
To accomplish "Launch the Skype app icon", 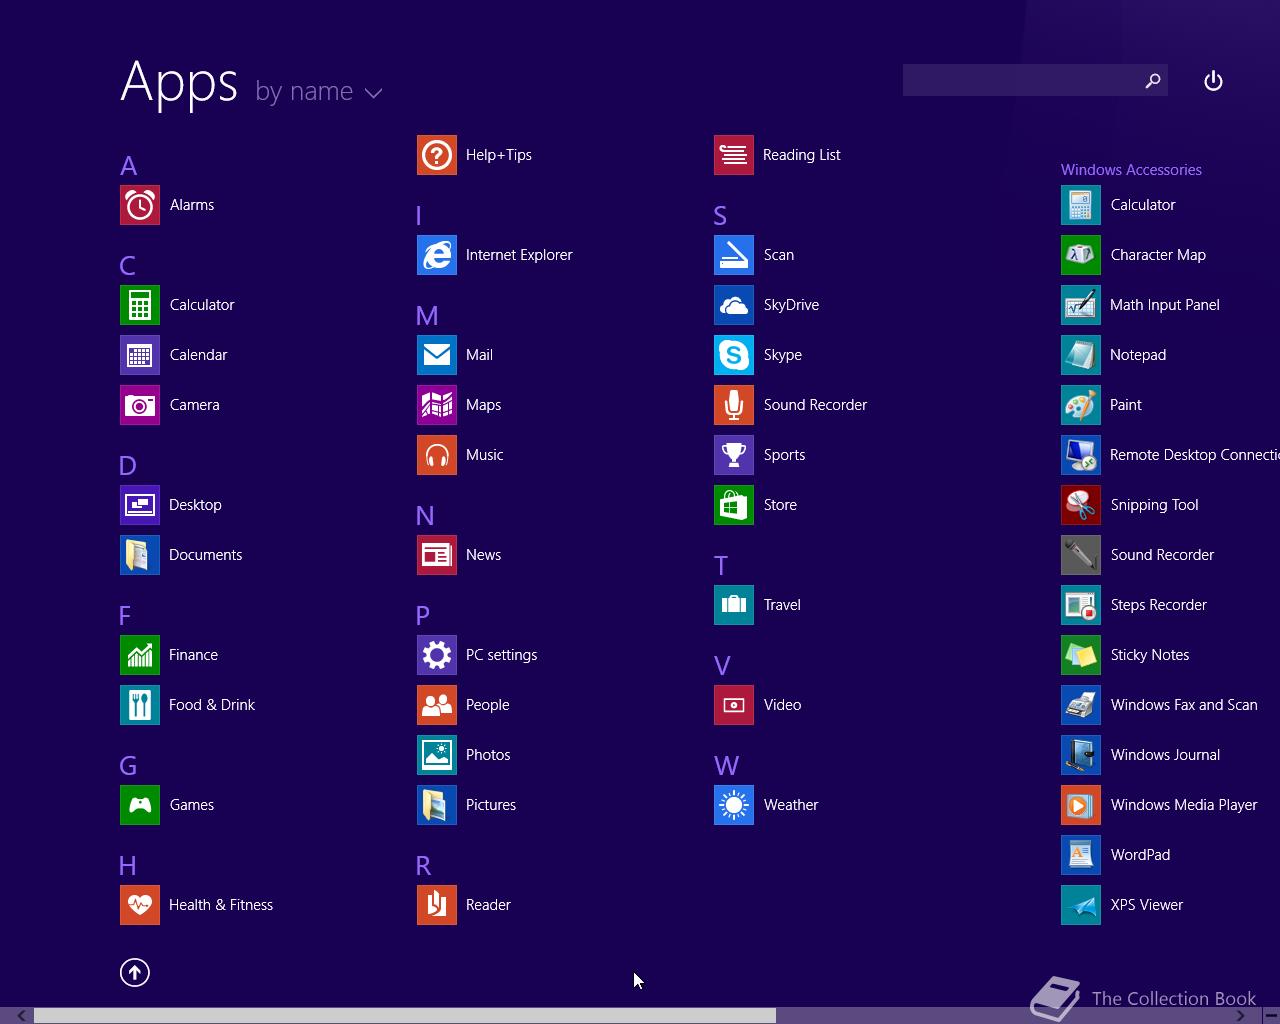I will tap(734, 355).
